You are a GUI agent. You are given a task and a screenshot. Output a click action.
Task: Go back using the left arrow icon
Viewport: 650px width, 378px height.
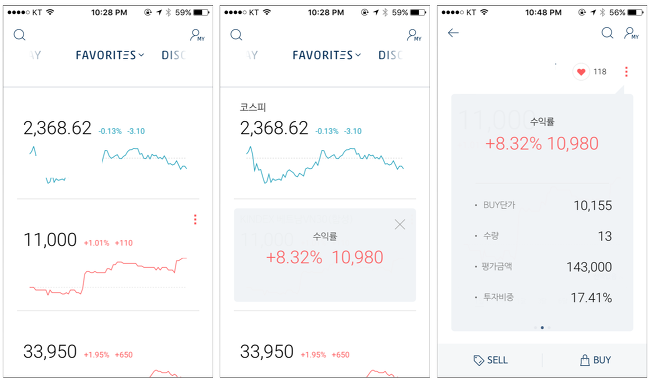coord(453,33)
